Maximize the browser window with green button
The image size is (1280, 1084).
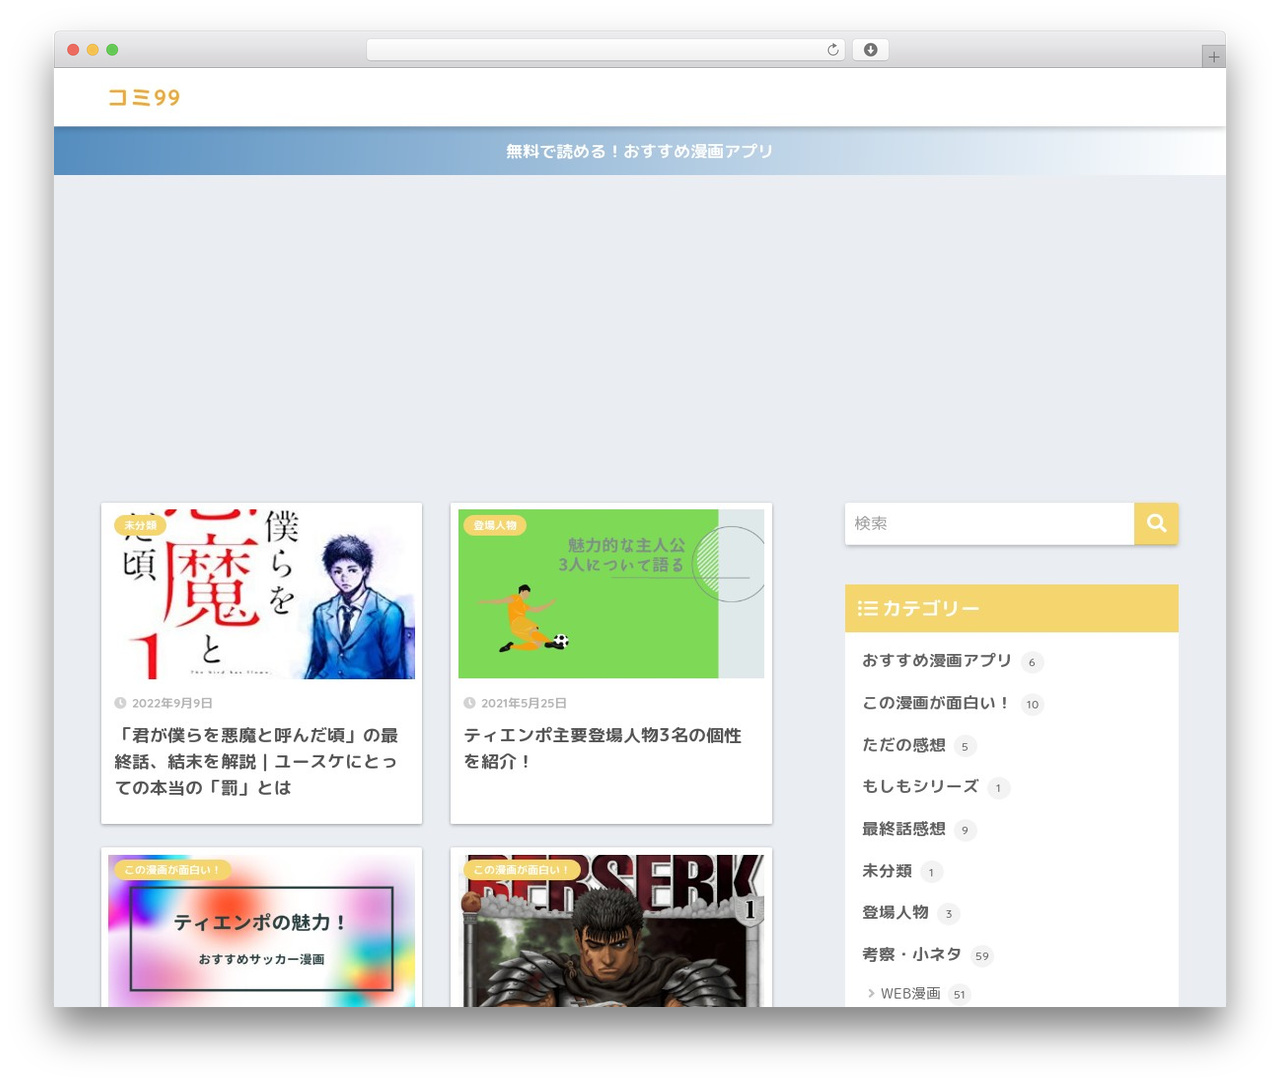[x=112, y=50]
